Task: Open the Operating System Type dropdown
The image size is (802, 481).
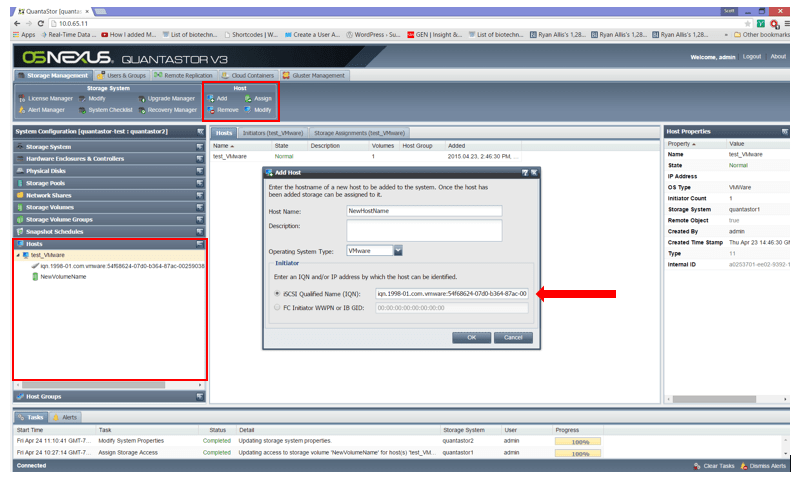Action: [397, 250]
